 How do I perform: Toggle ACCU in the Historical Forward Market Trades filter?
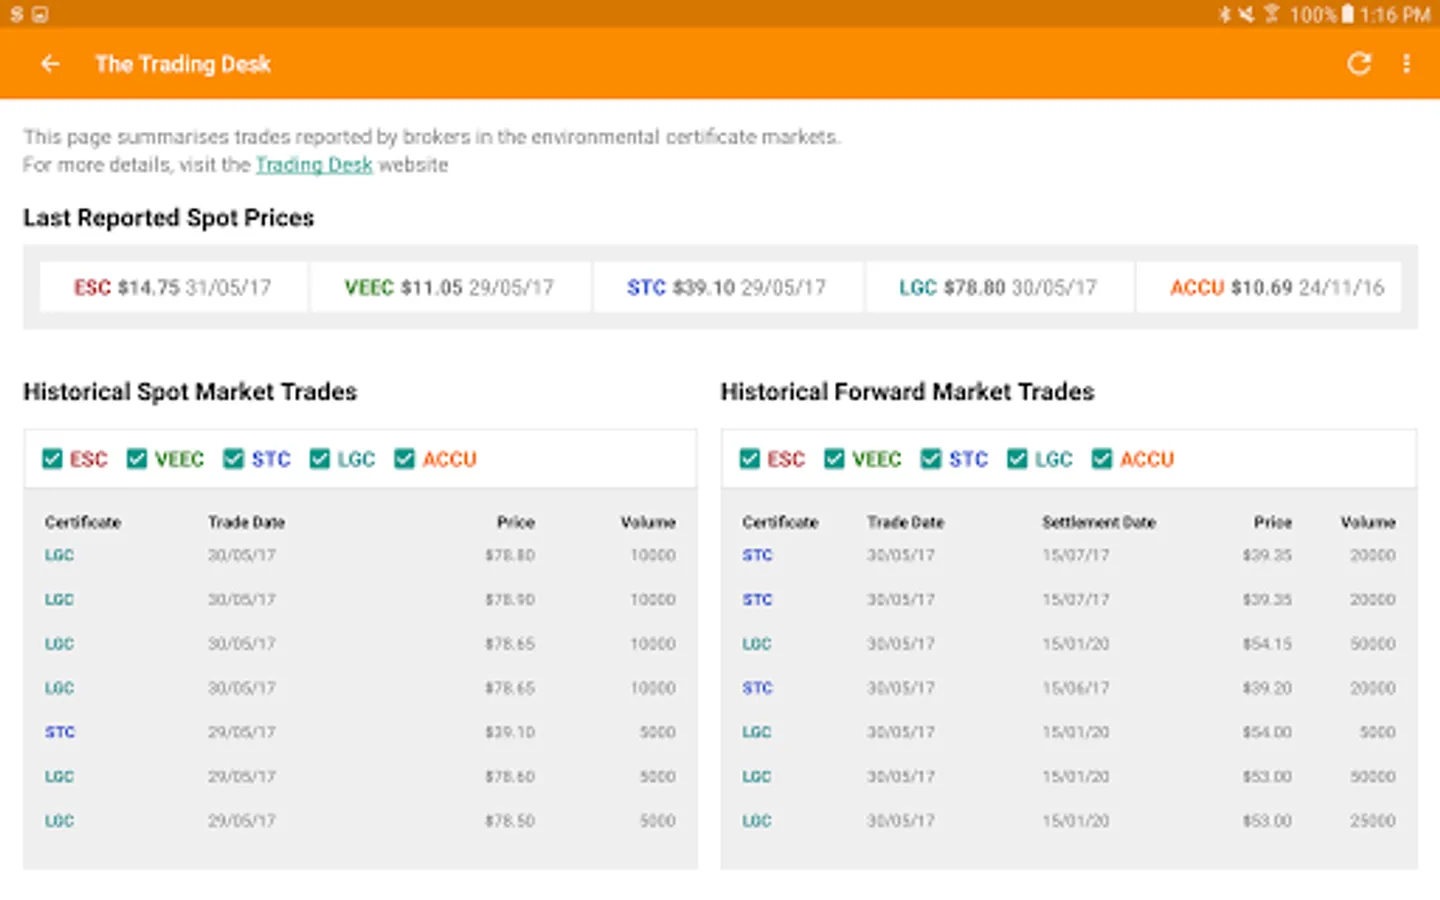click(1102, 459)
